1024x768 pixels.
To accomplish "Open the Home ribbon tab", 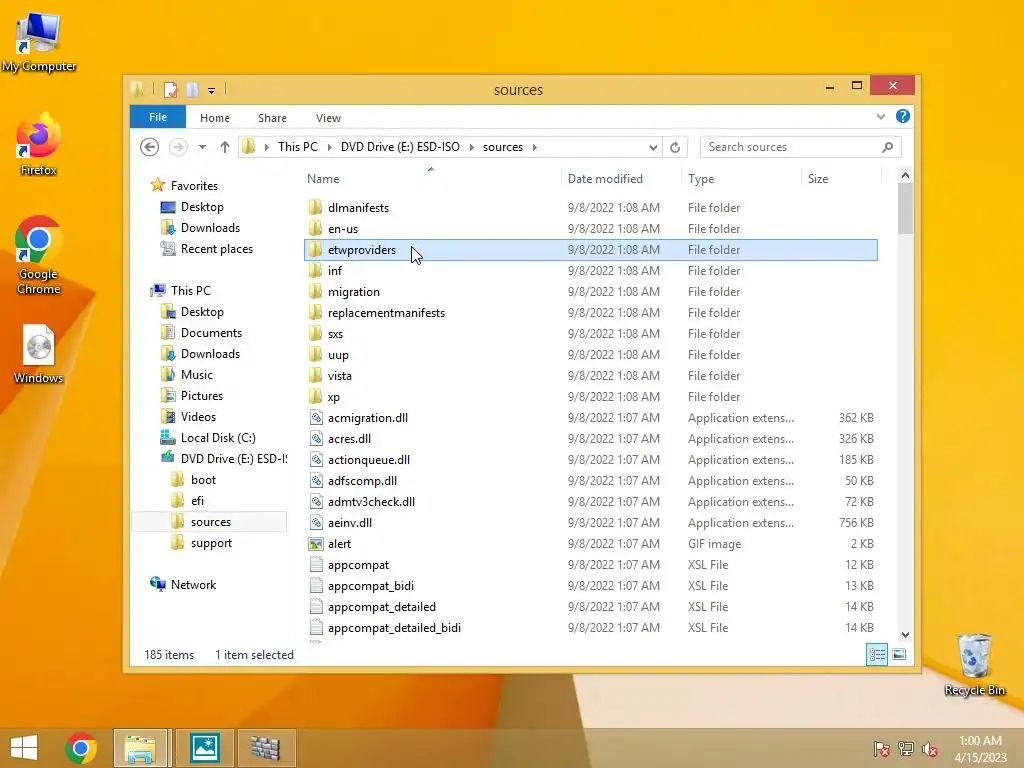I will [x=215, y=118].
